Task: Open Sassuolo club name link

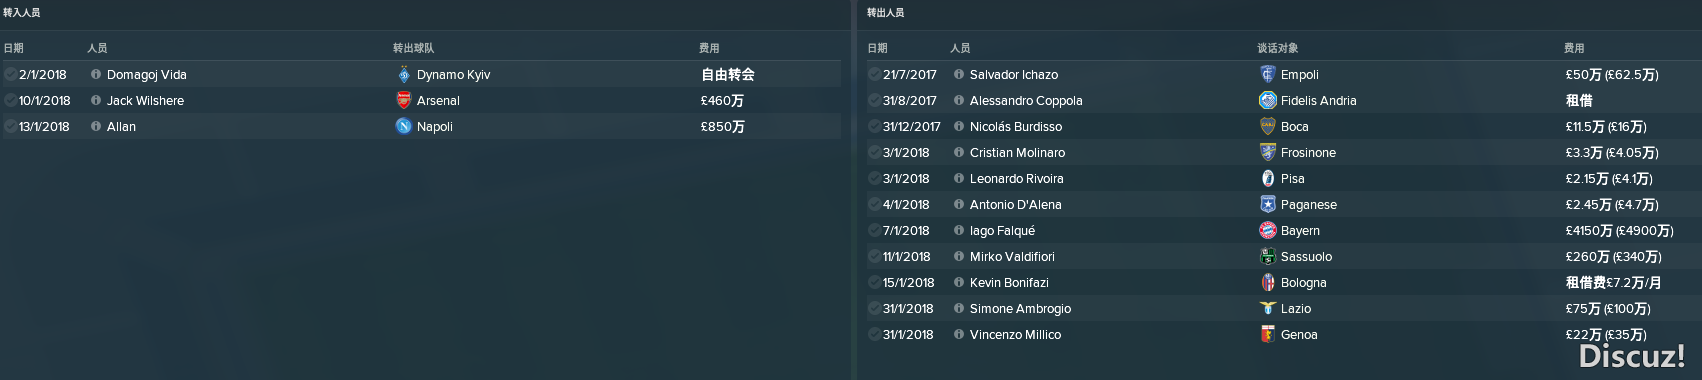Action: [1306, 256]
